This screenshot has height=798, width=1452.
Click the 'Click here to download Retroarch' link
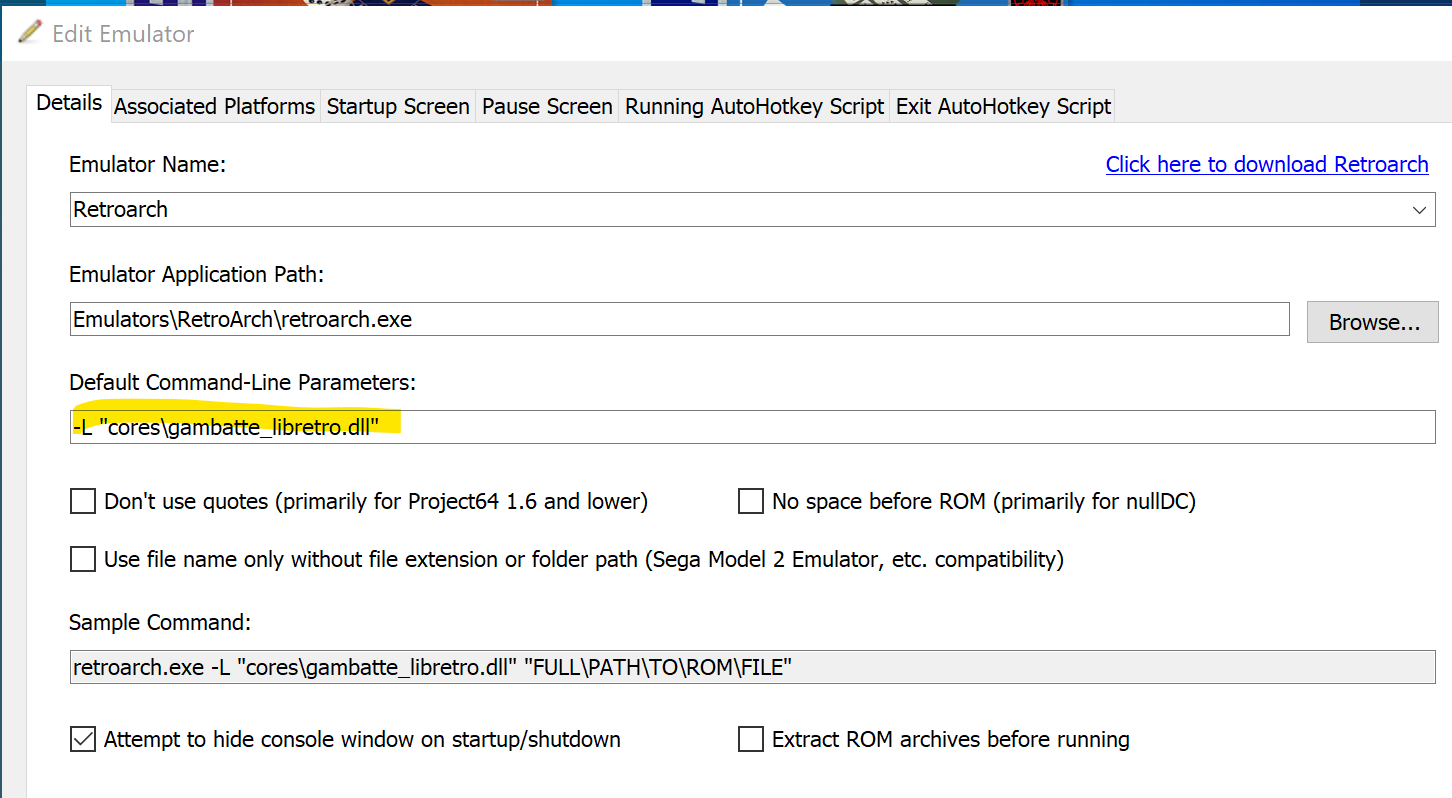[1267, 164]
